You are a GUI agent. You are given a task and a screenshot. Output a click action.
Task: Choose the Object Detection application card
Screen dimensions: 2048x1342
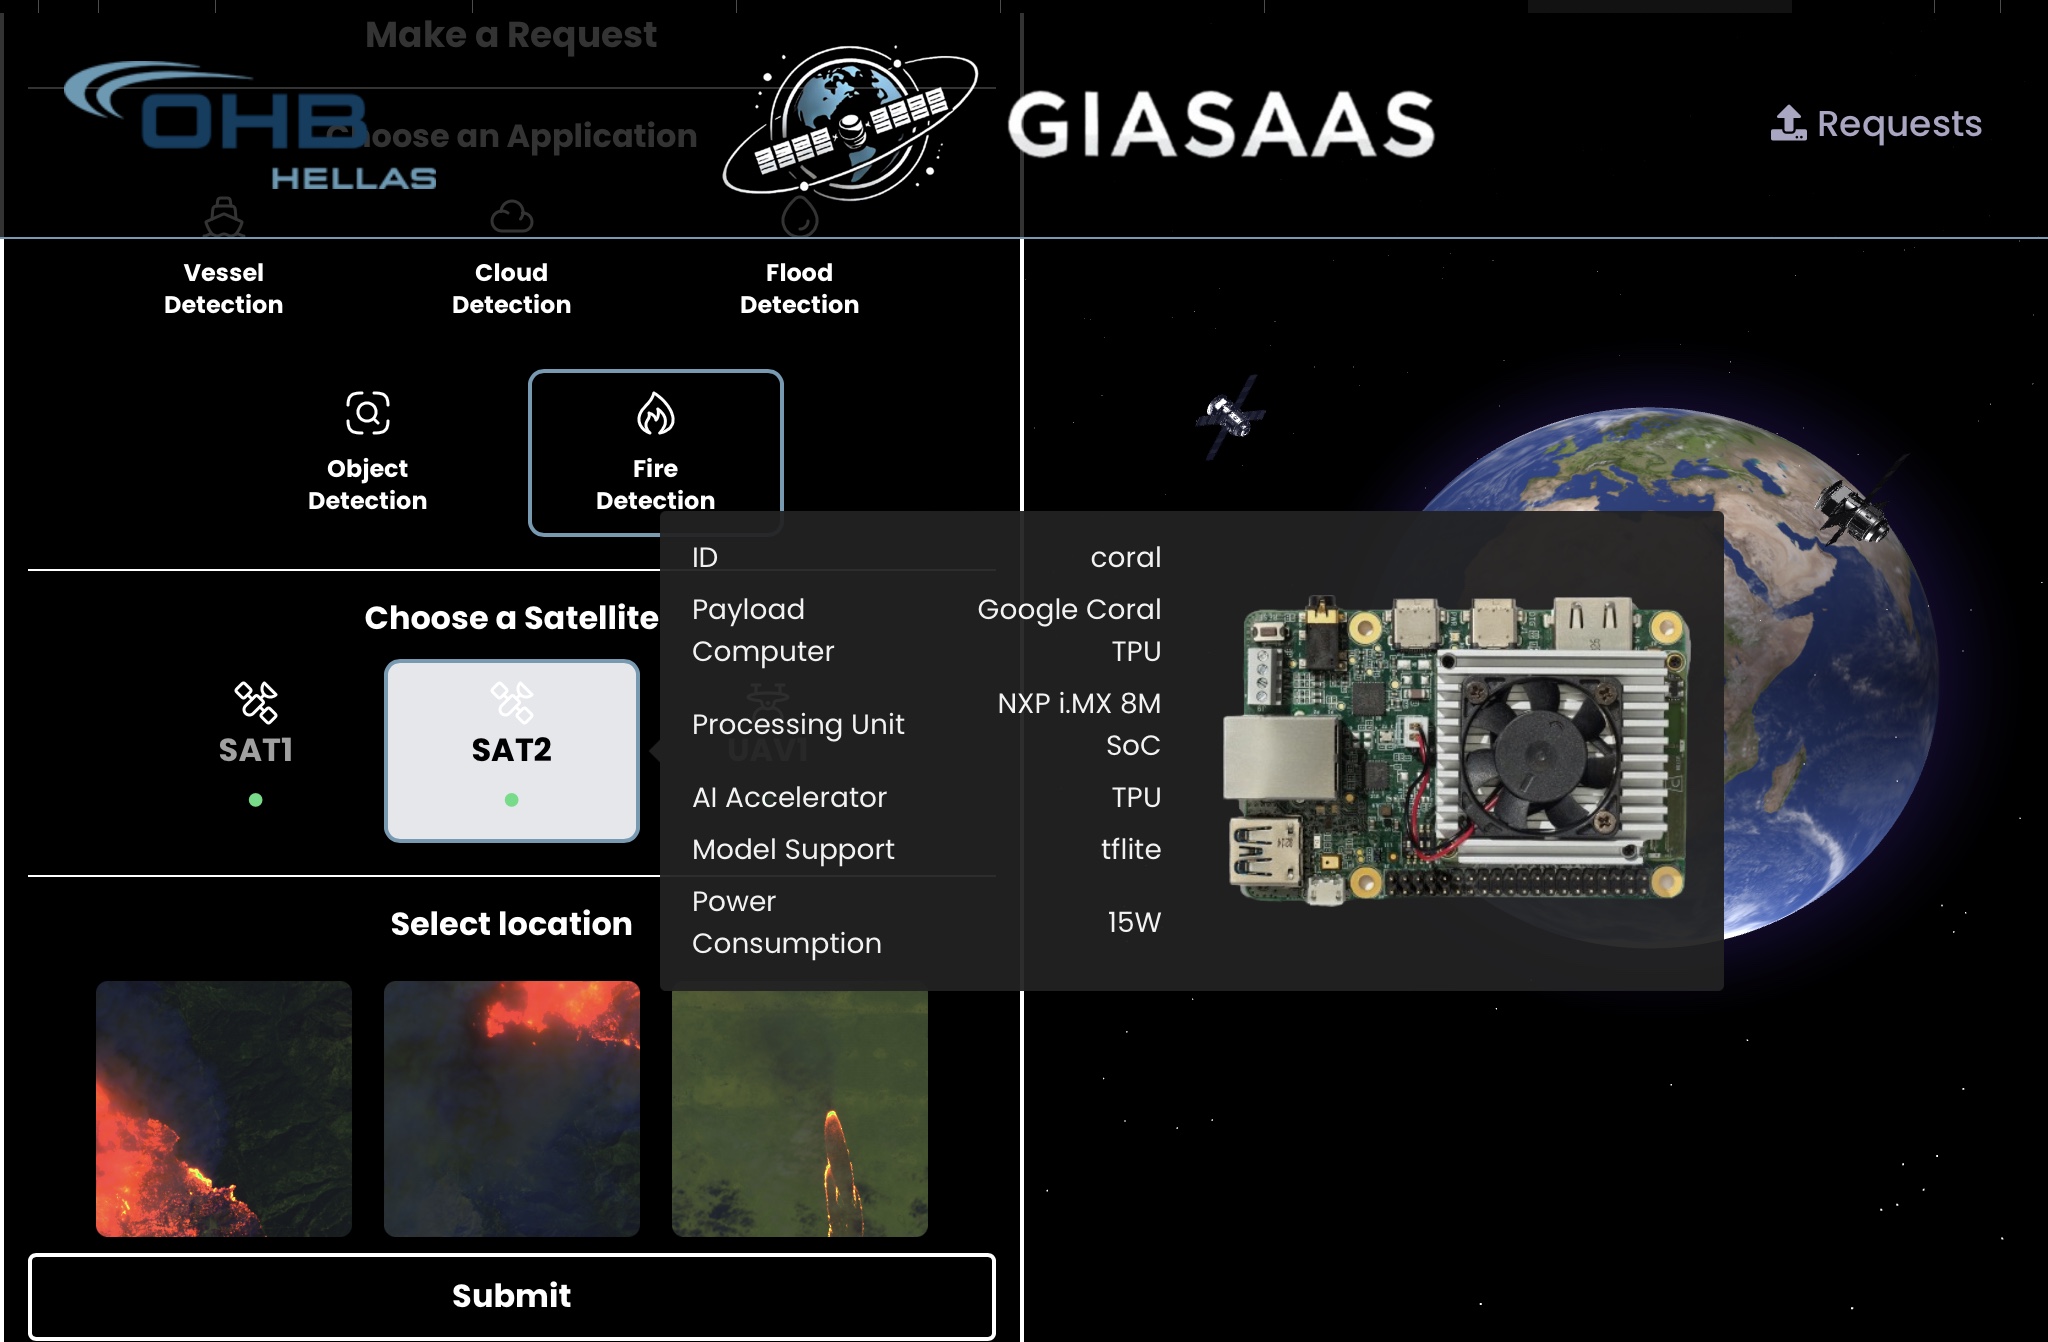click(x=367, y=453)
